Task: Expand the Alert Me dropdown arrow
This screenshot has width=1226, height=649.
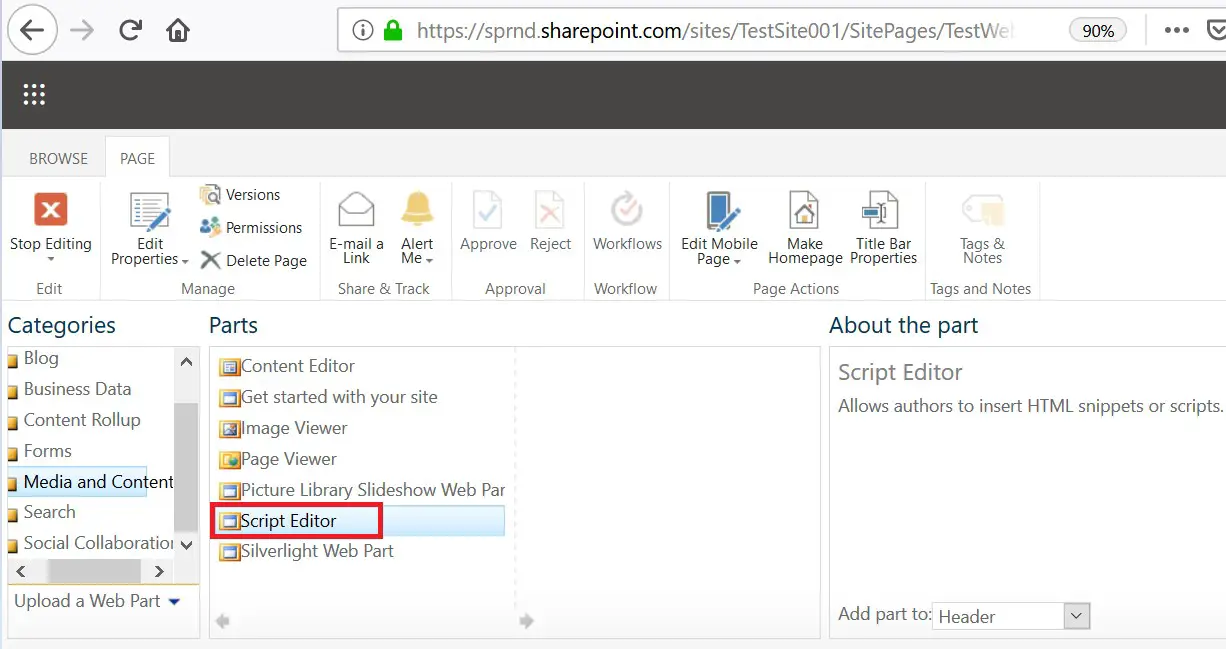Action: click(x=429, y=261)
